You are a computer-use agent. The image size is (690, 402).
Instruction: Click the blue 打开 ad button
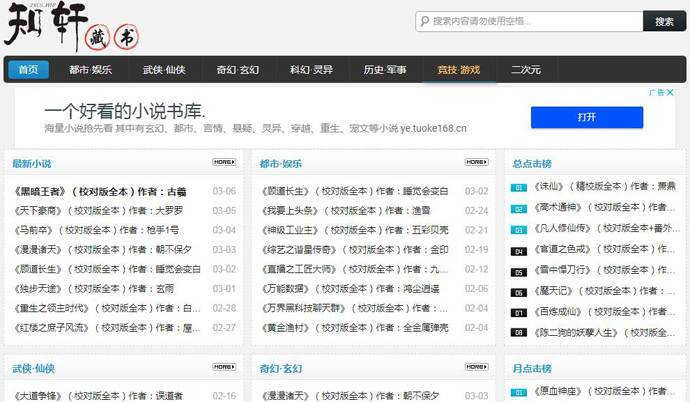tap(587, 117)
